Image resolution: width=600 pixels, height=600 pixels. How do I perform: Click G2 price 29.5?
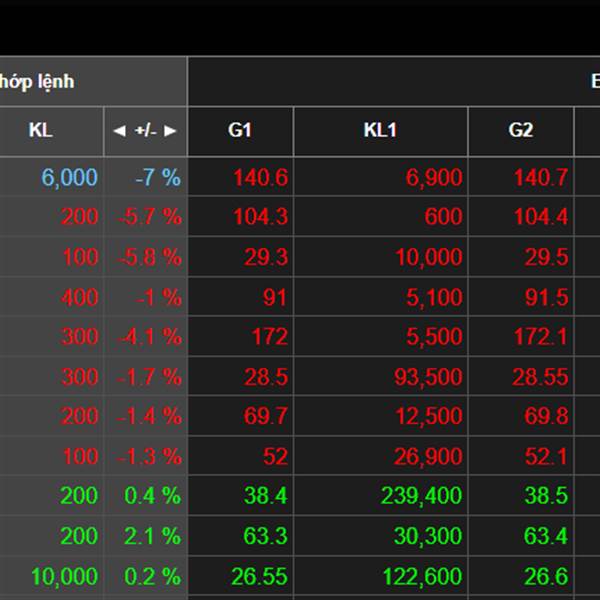click(546, 257)
